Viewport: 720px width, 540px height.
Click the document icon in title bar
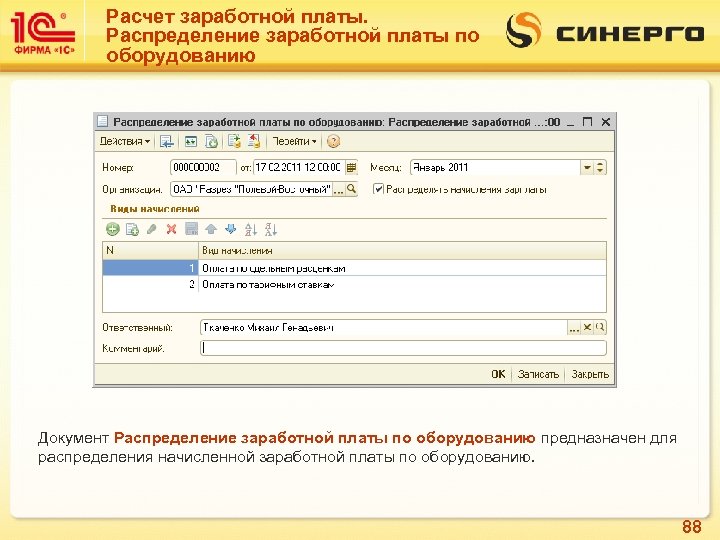click(103, 122)
